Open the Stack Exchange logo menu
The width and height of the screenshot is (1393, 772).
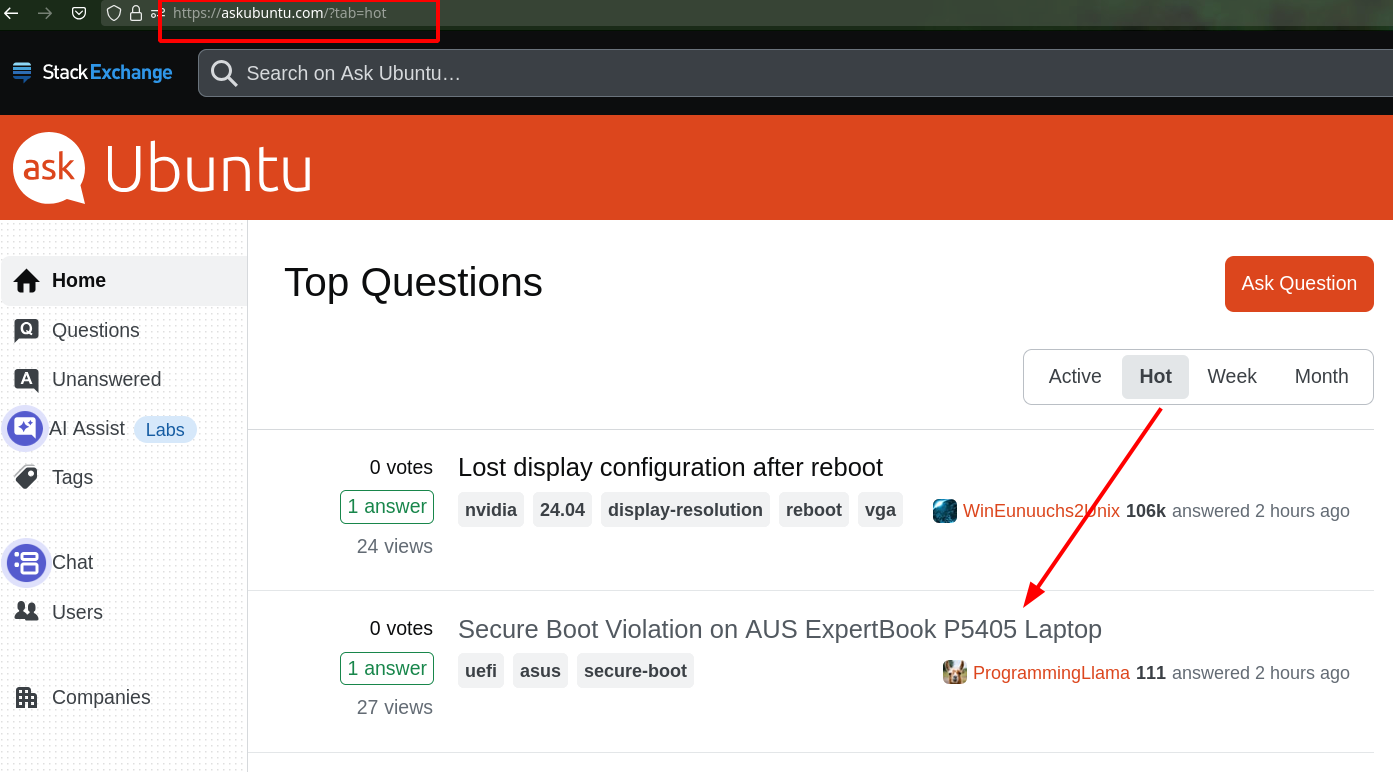pos(92,73)
